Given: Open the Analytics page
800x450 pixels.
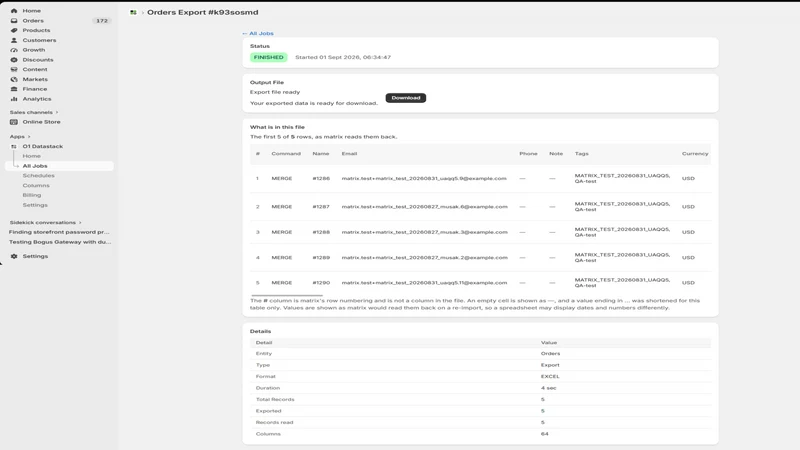Looking at the screenshot, I should pyautogui.click(x=37, y=99).
